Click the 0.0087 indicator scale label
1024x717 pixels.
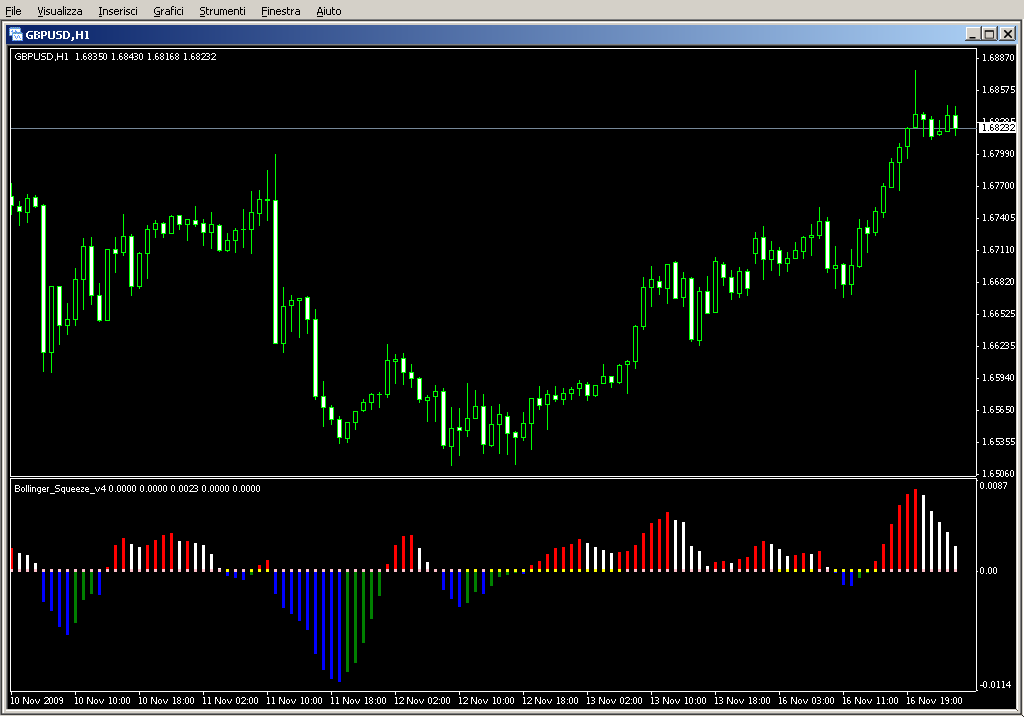point(993,486)
